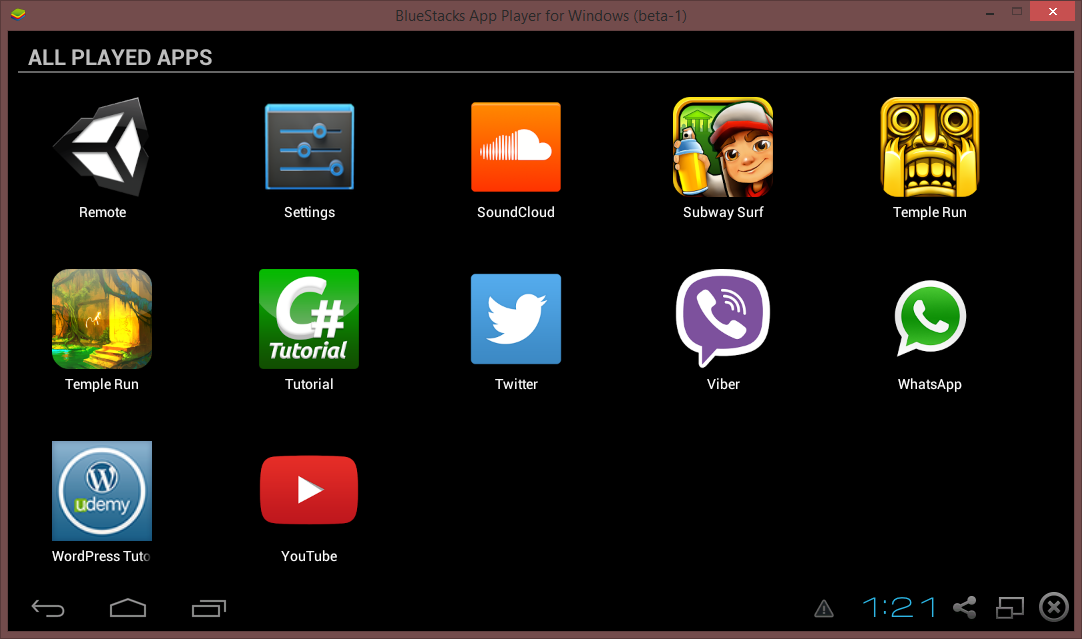1082x639 pixels.
Task: Close the BlueStacks window
Action: point(1052,12)
